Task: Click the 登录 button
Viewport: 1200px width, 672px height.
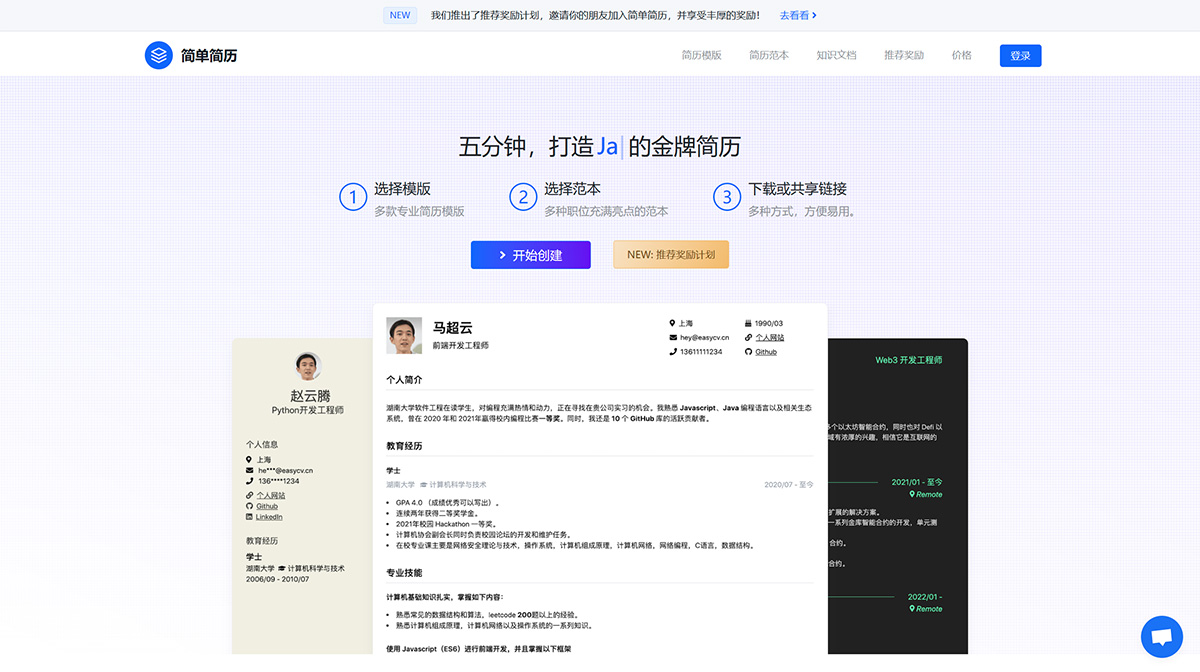Action: click(x=1020, y=55)
